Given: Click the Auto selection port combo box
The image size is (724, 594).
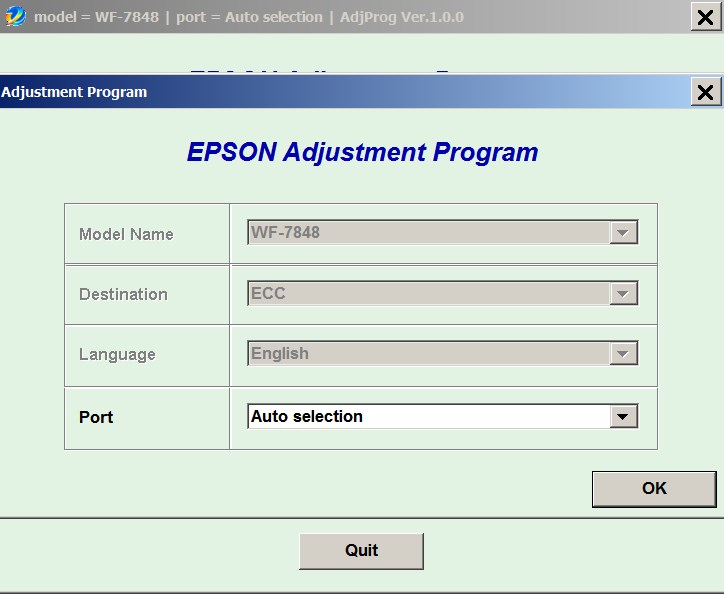Looking at the screenshot, I should click(x=442, y=416).
